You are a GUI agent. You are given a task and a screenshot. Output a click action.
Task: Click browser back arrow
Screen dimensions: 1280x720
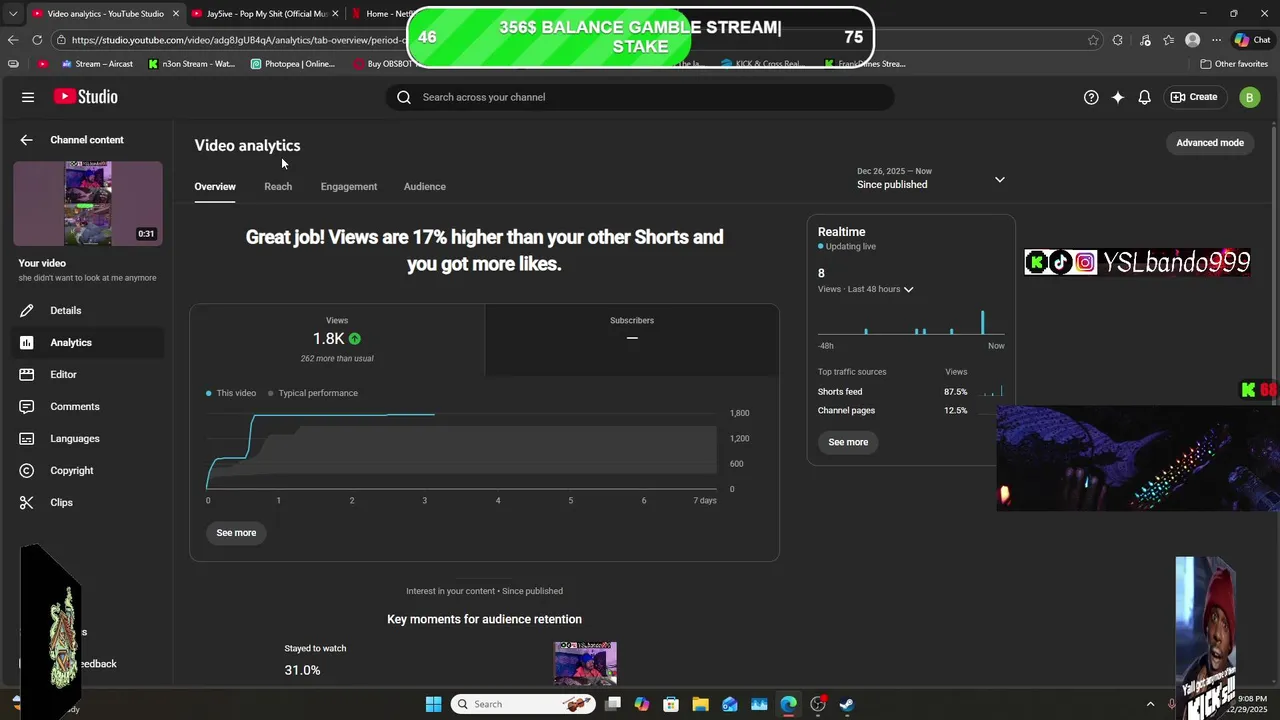[13, 40]
